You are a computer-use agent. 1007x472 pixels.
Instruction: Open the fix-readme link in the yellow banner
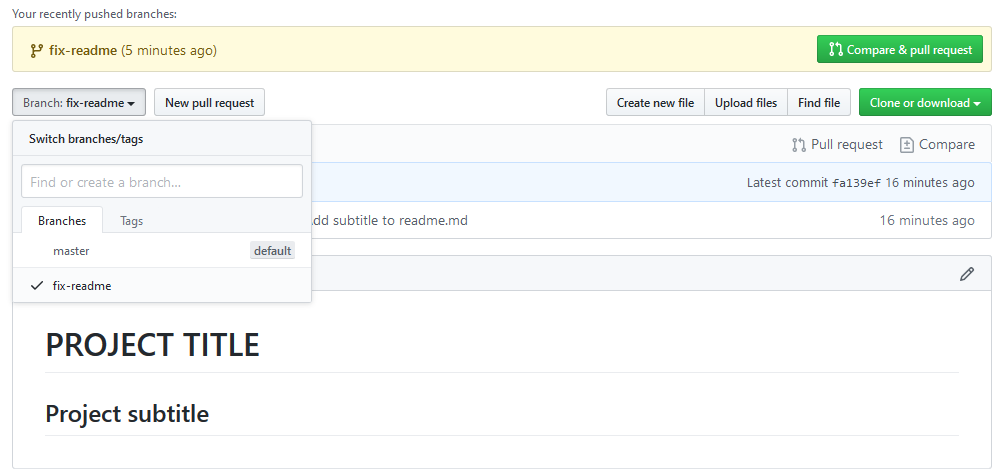coord(83,50)
